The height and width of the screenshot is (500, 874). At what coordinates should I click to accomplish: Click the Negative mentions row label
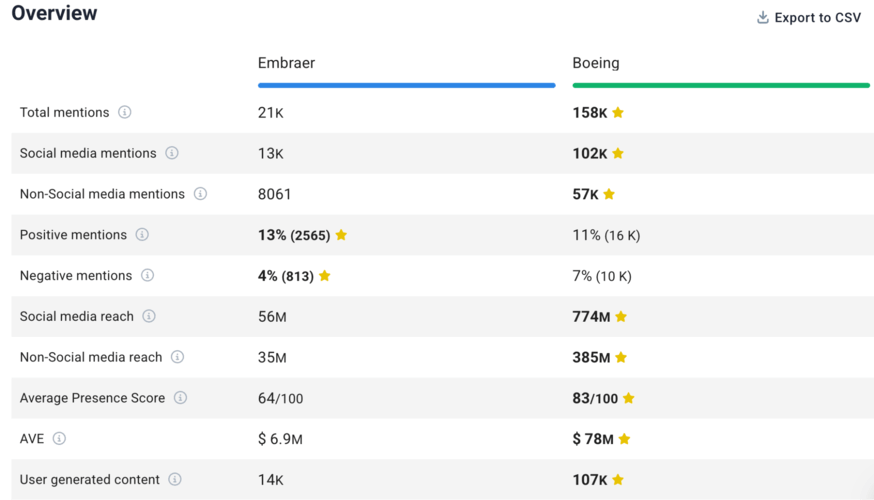tap(76, 275)
